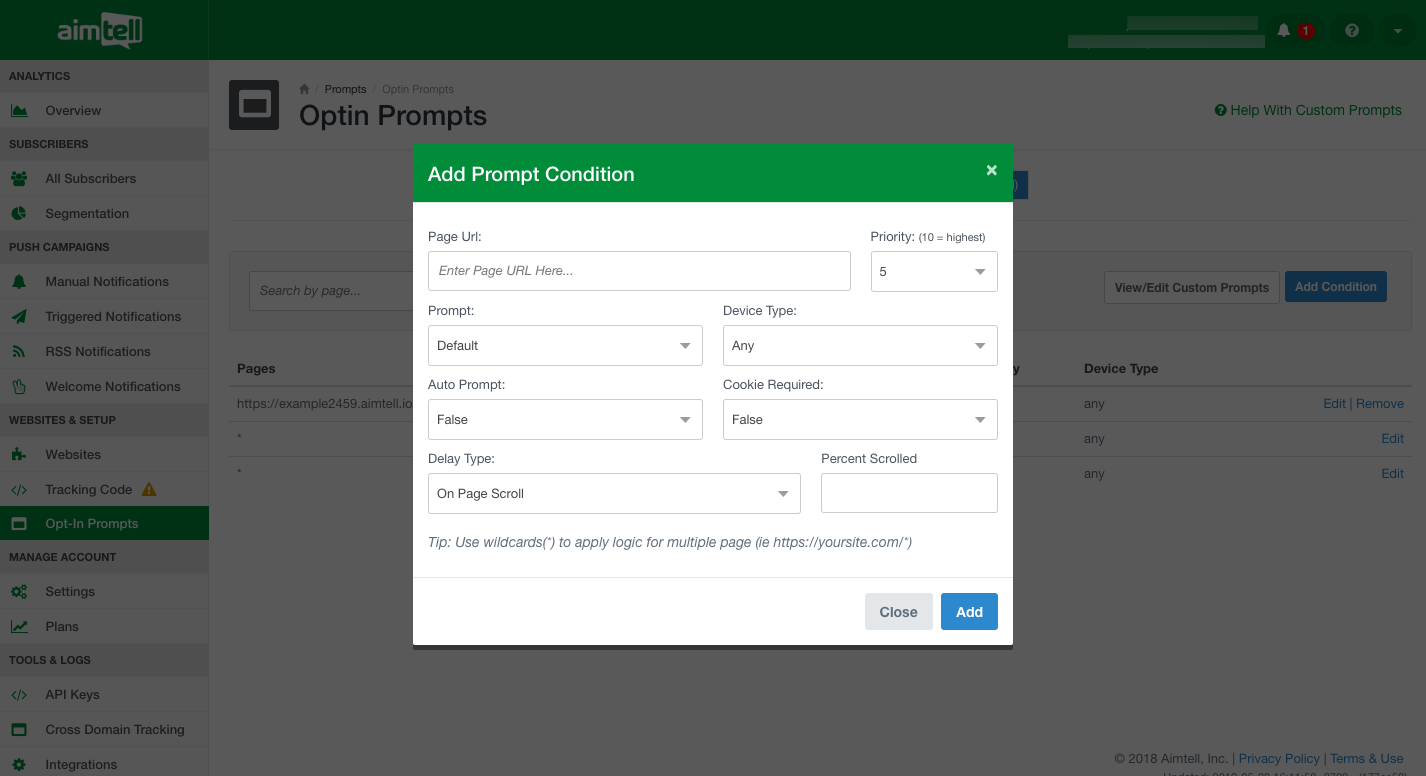Open the help question mark icon
Viewport: 1426px width, 776px height.
1352,31
